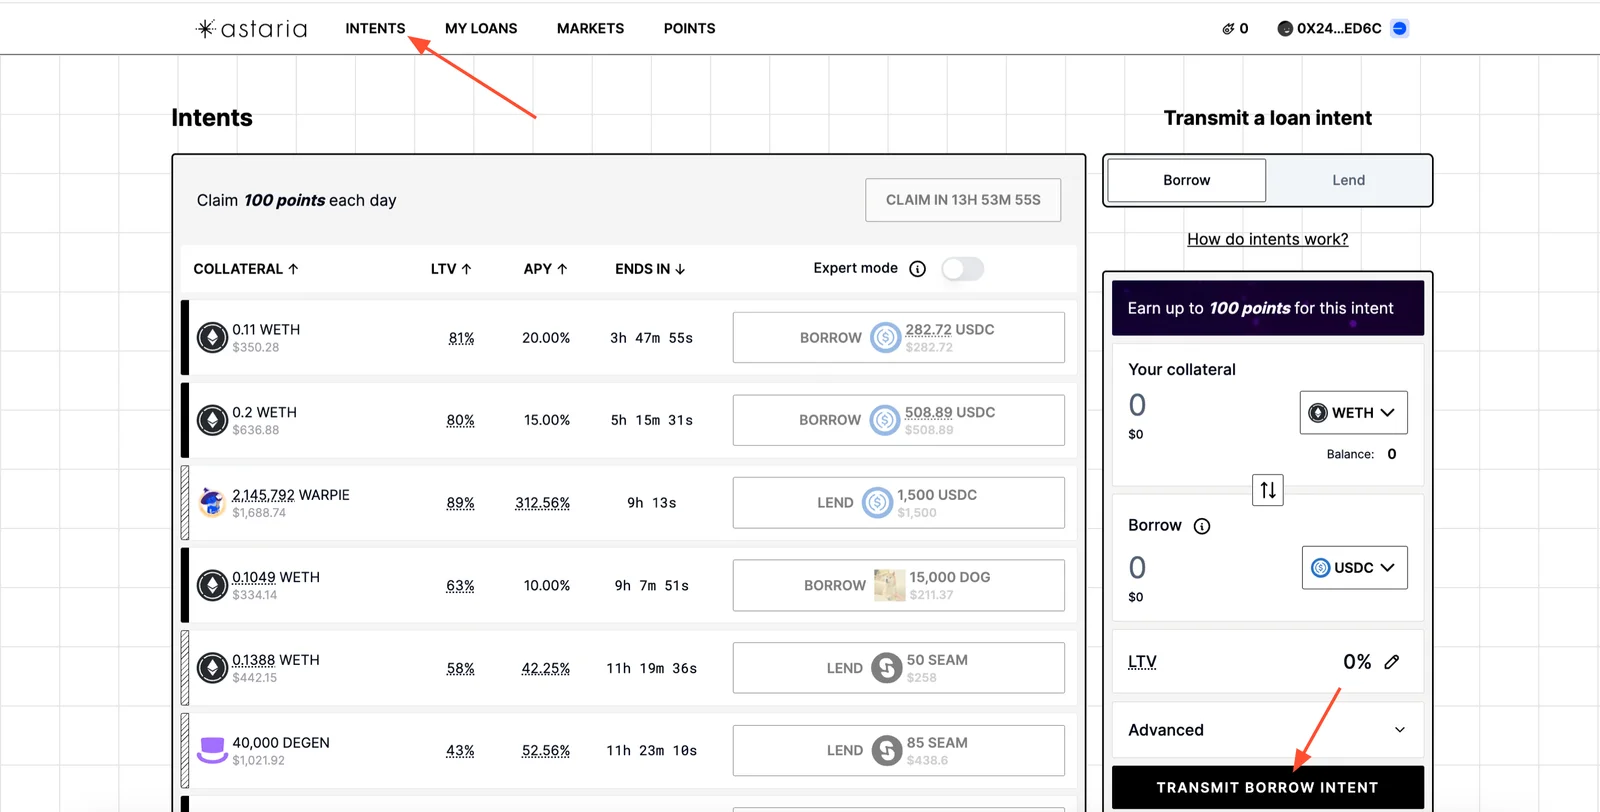Click CLAIM IN 13H 53M 55S button
The image size is (1600, 812).
pos(963,200)
